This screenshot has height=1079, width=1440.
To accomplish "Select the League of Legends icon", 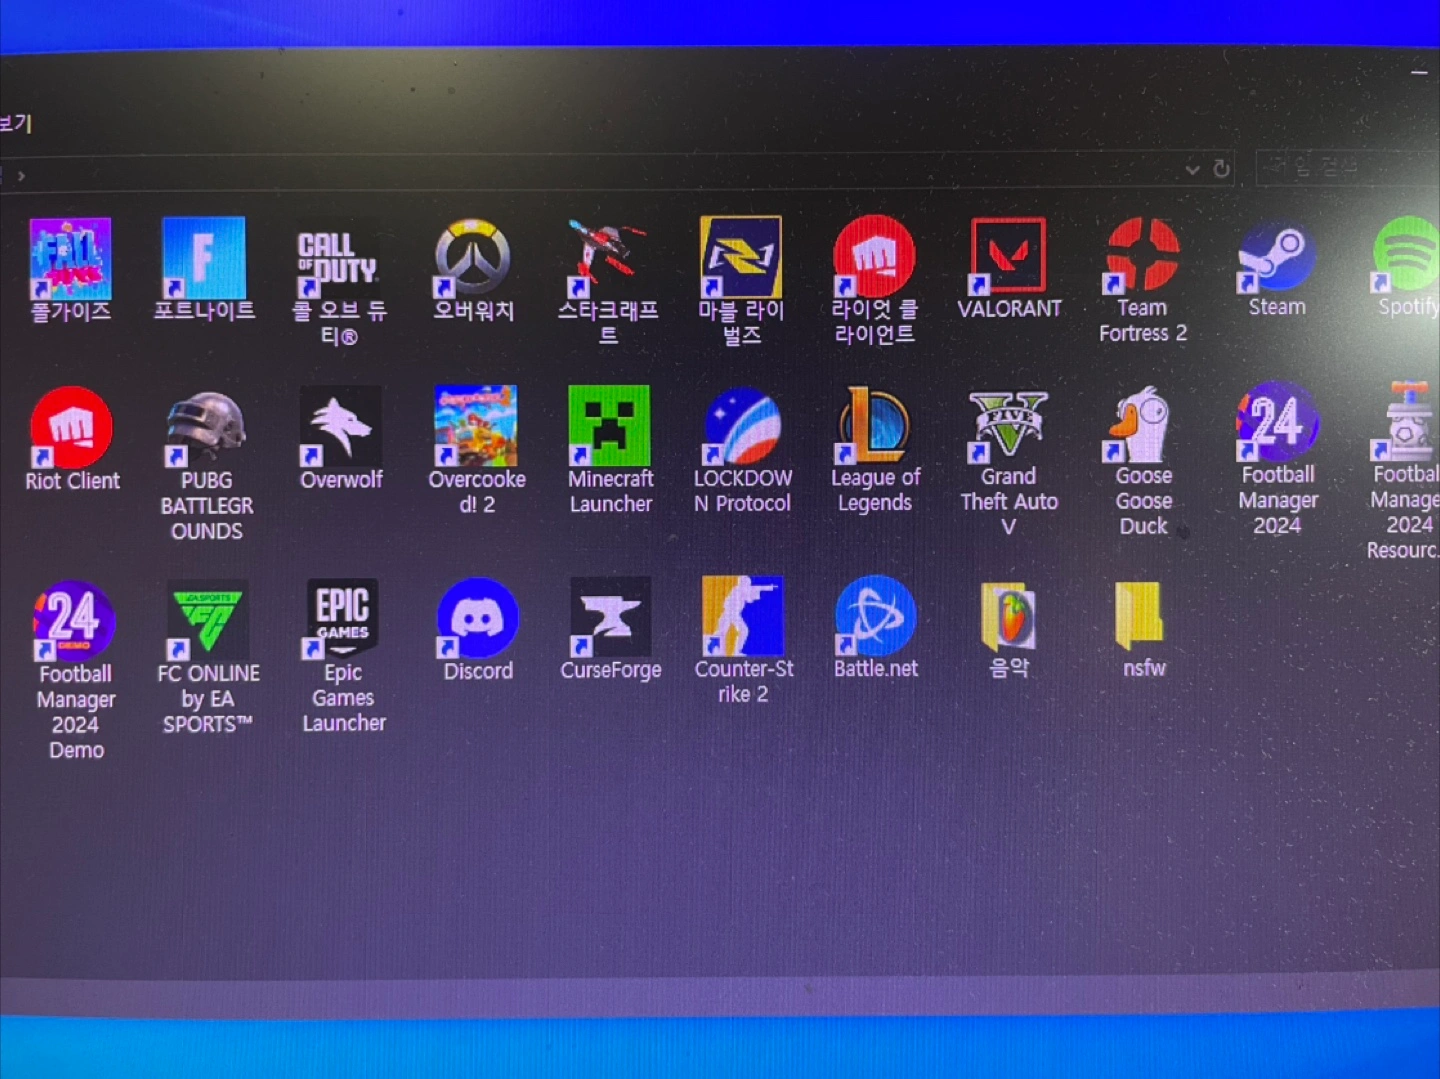I will coord(875,425).
